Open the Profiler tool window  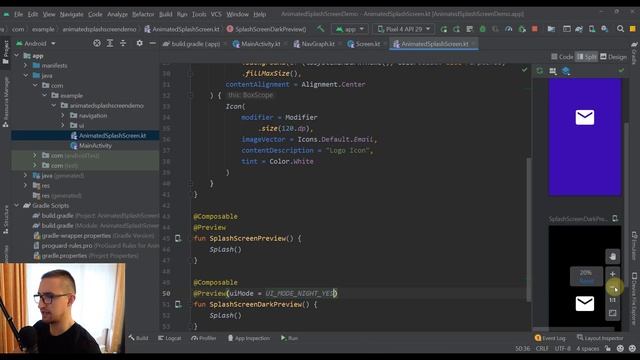(204, 338)
